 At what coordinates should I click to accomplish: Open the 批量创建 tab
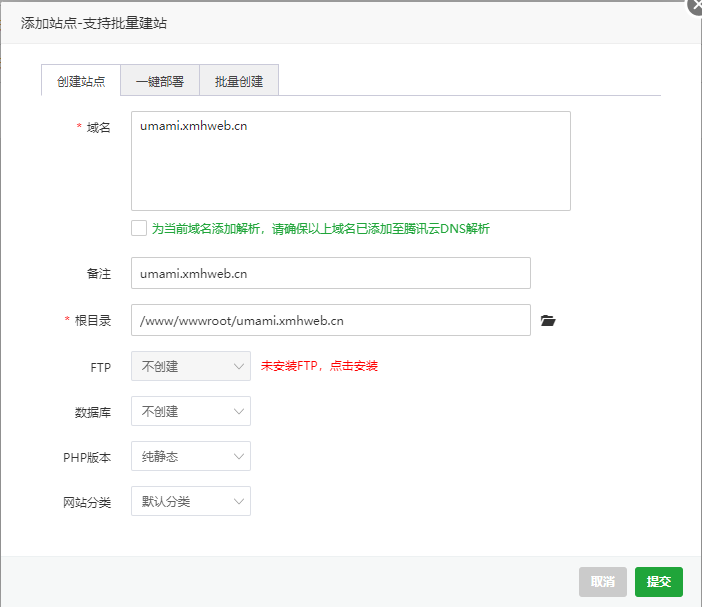point(239,81)
